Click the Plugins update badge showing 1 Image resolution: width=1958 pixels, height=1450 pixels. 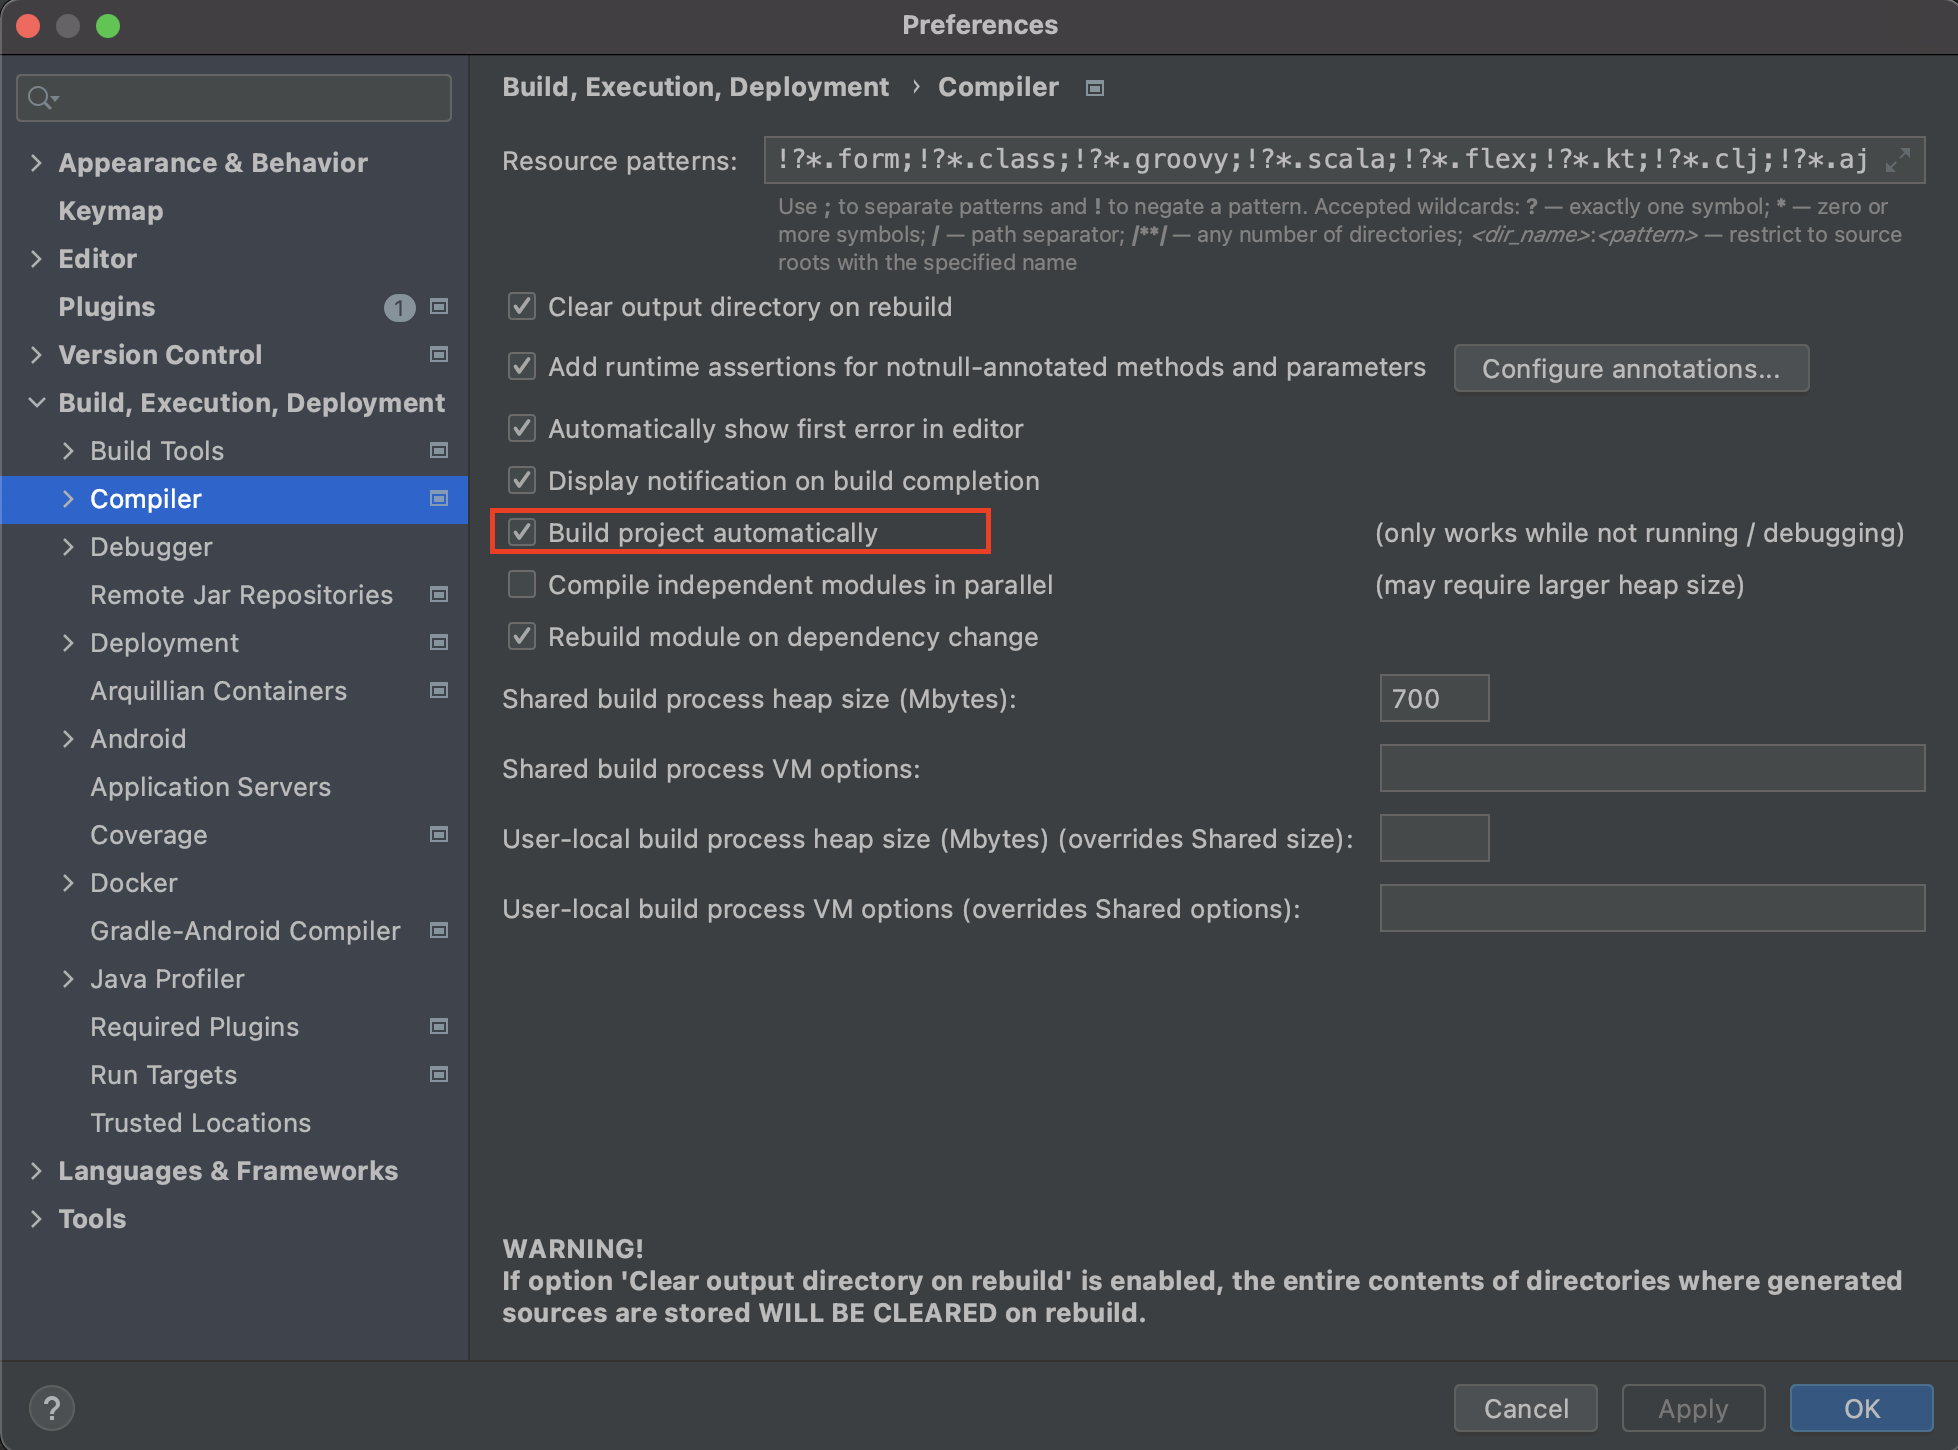(x=399, y=307)
